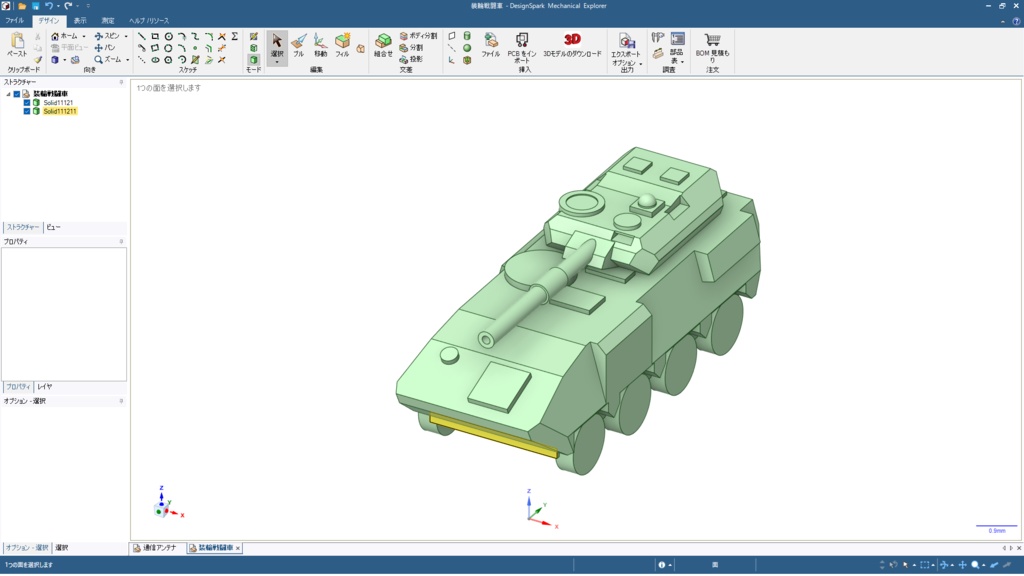Open the 選択 tool dropdown arrow
The height and width of the screenshot is (576, 1024).
[277, 62]
